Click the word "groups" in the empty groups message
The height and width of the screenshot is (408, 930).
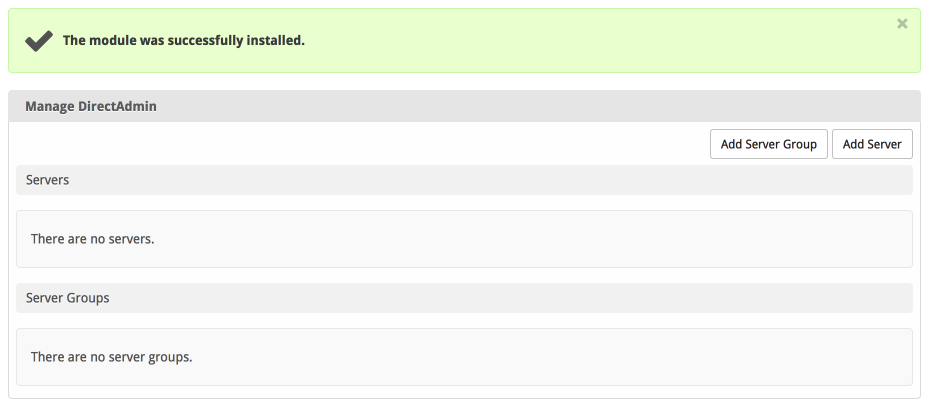tap(169, 356)
